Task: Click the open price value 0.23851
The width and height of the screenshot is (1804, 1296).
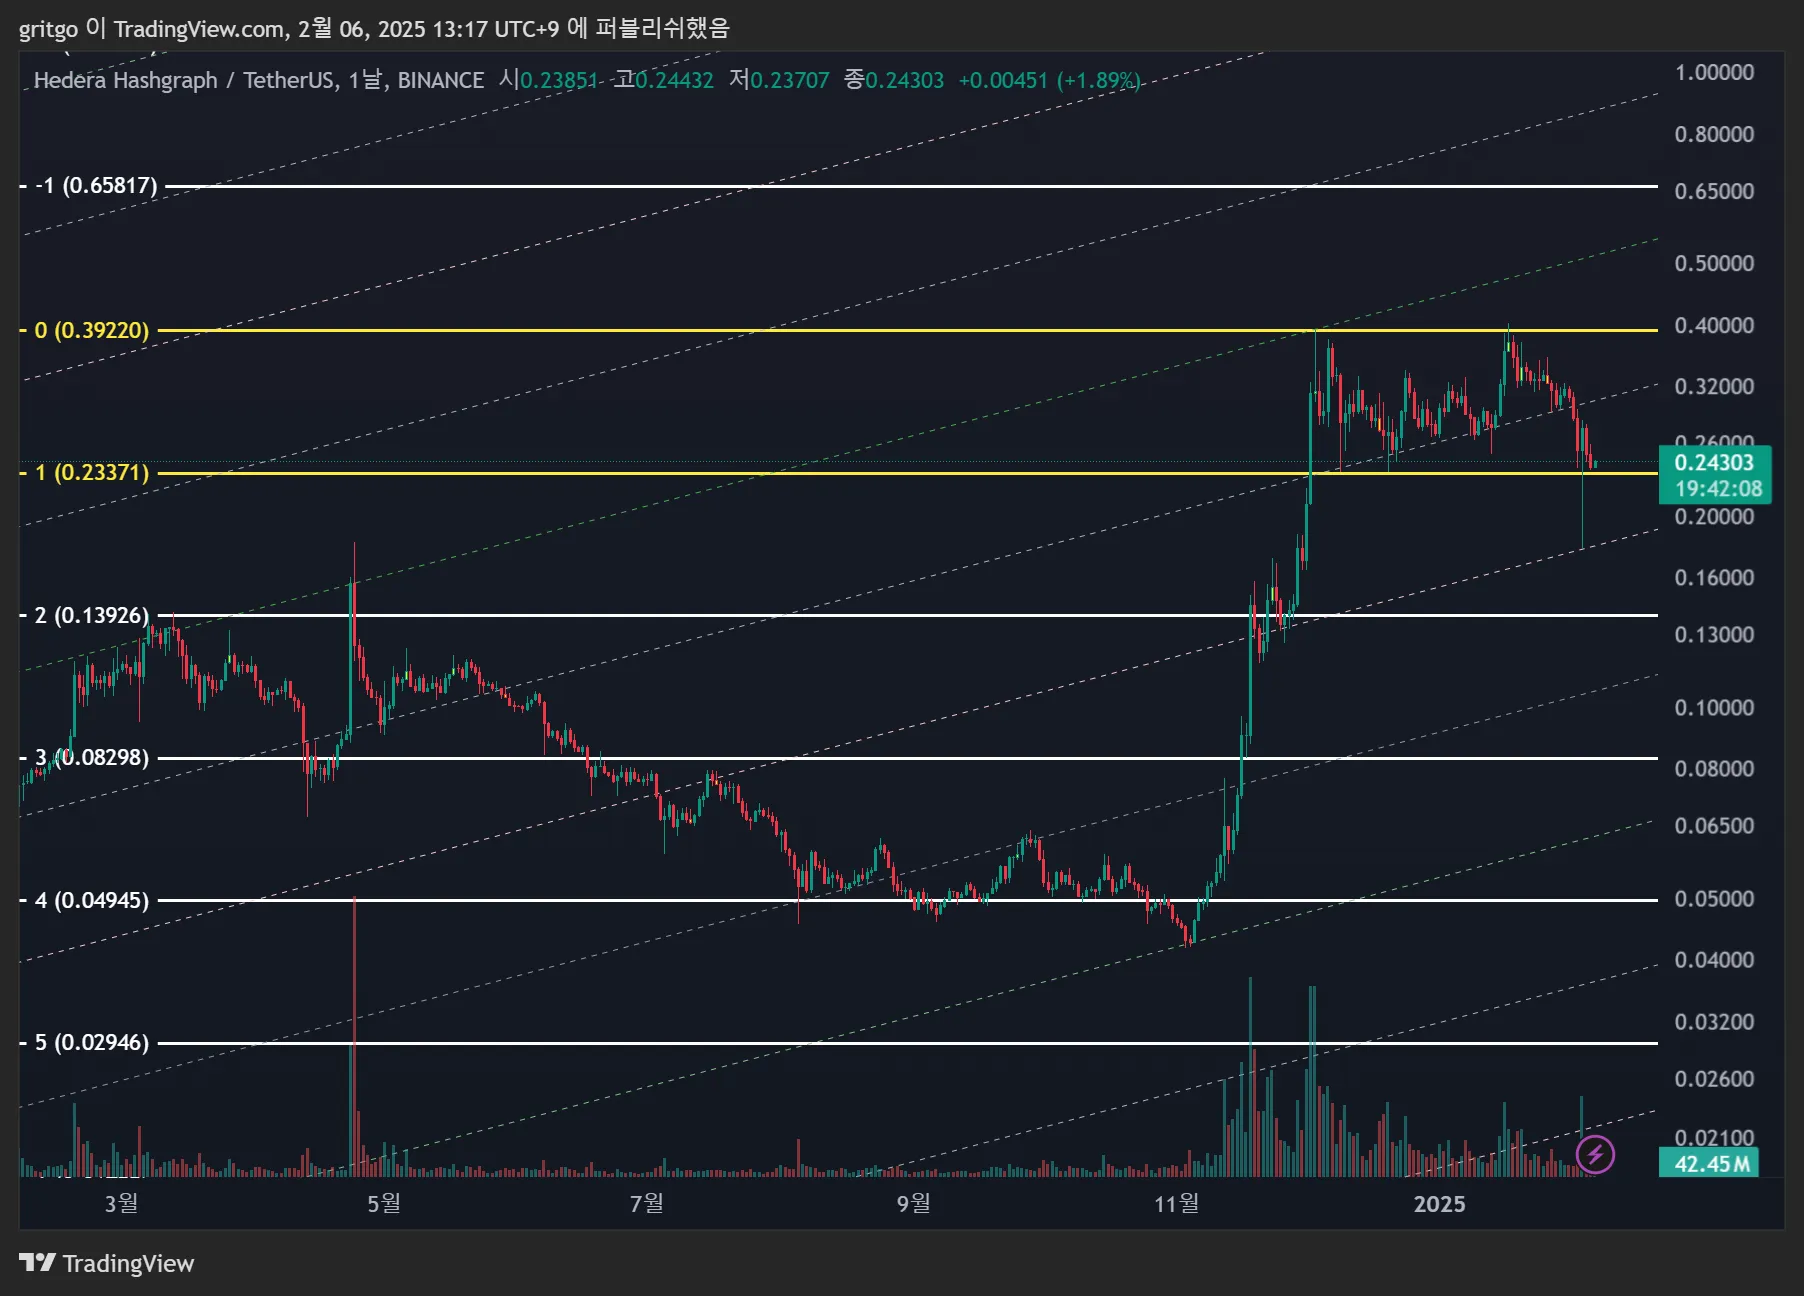Action: (559, 80)
